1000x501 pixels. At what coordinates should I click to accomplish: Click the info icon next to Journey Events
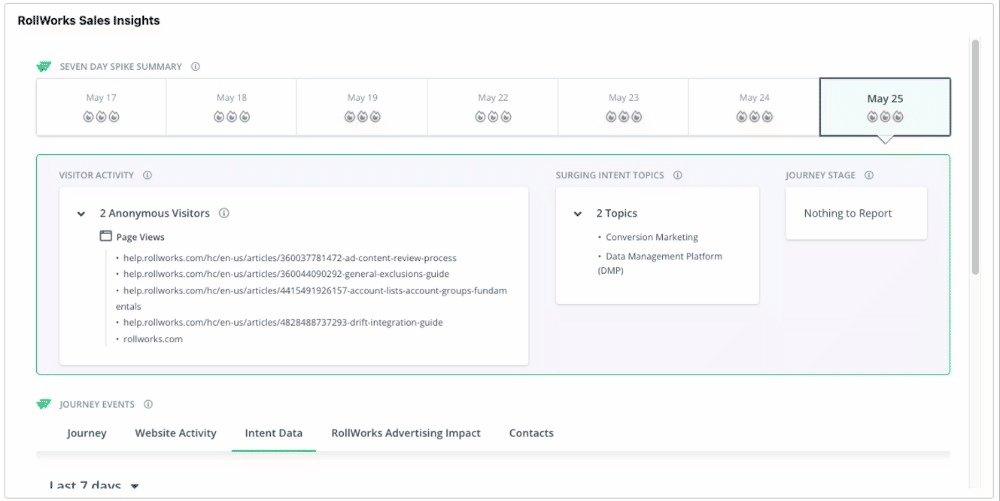tap(149, 404)
